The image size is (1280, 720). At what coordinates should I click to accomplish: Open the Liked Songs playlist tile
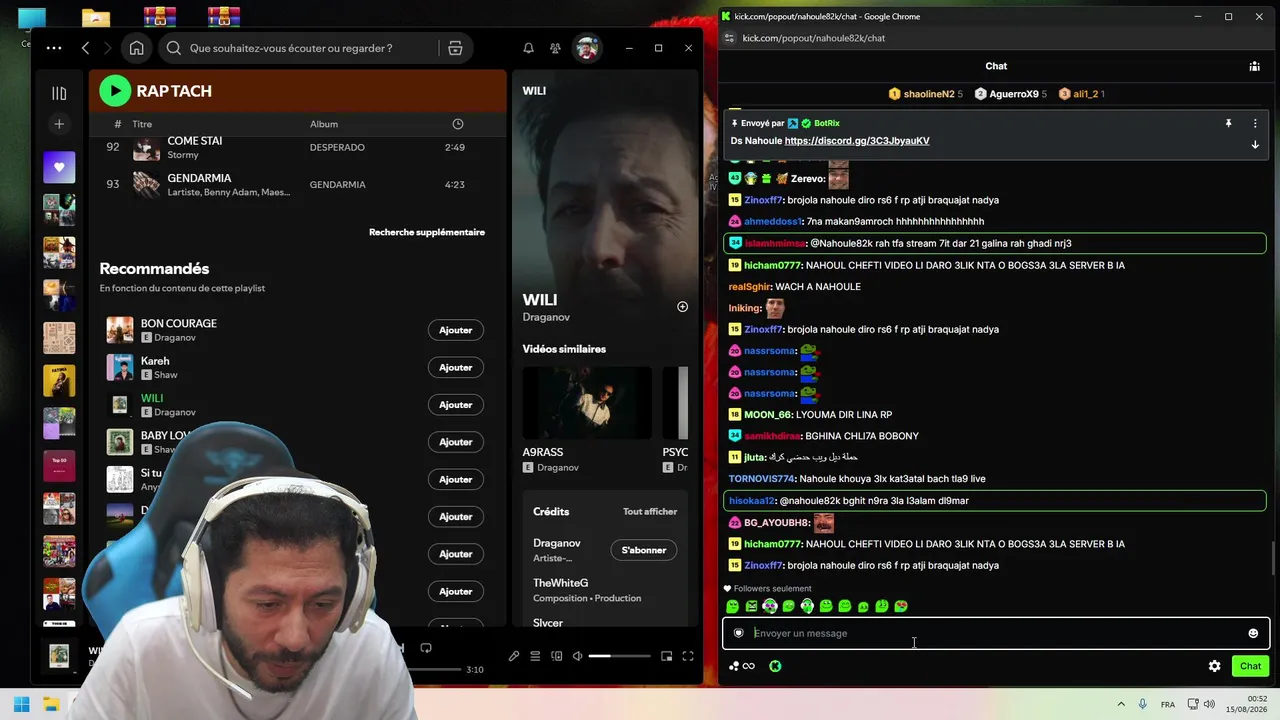[59, 167]
